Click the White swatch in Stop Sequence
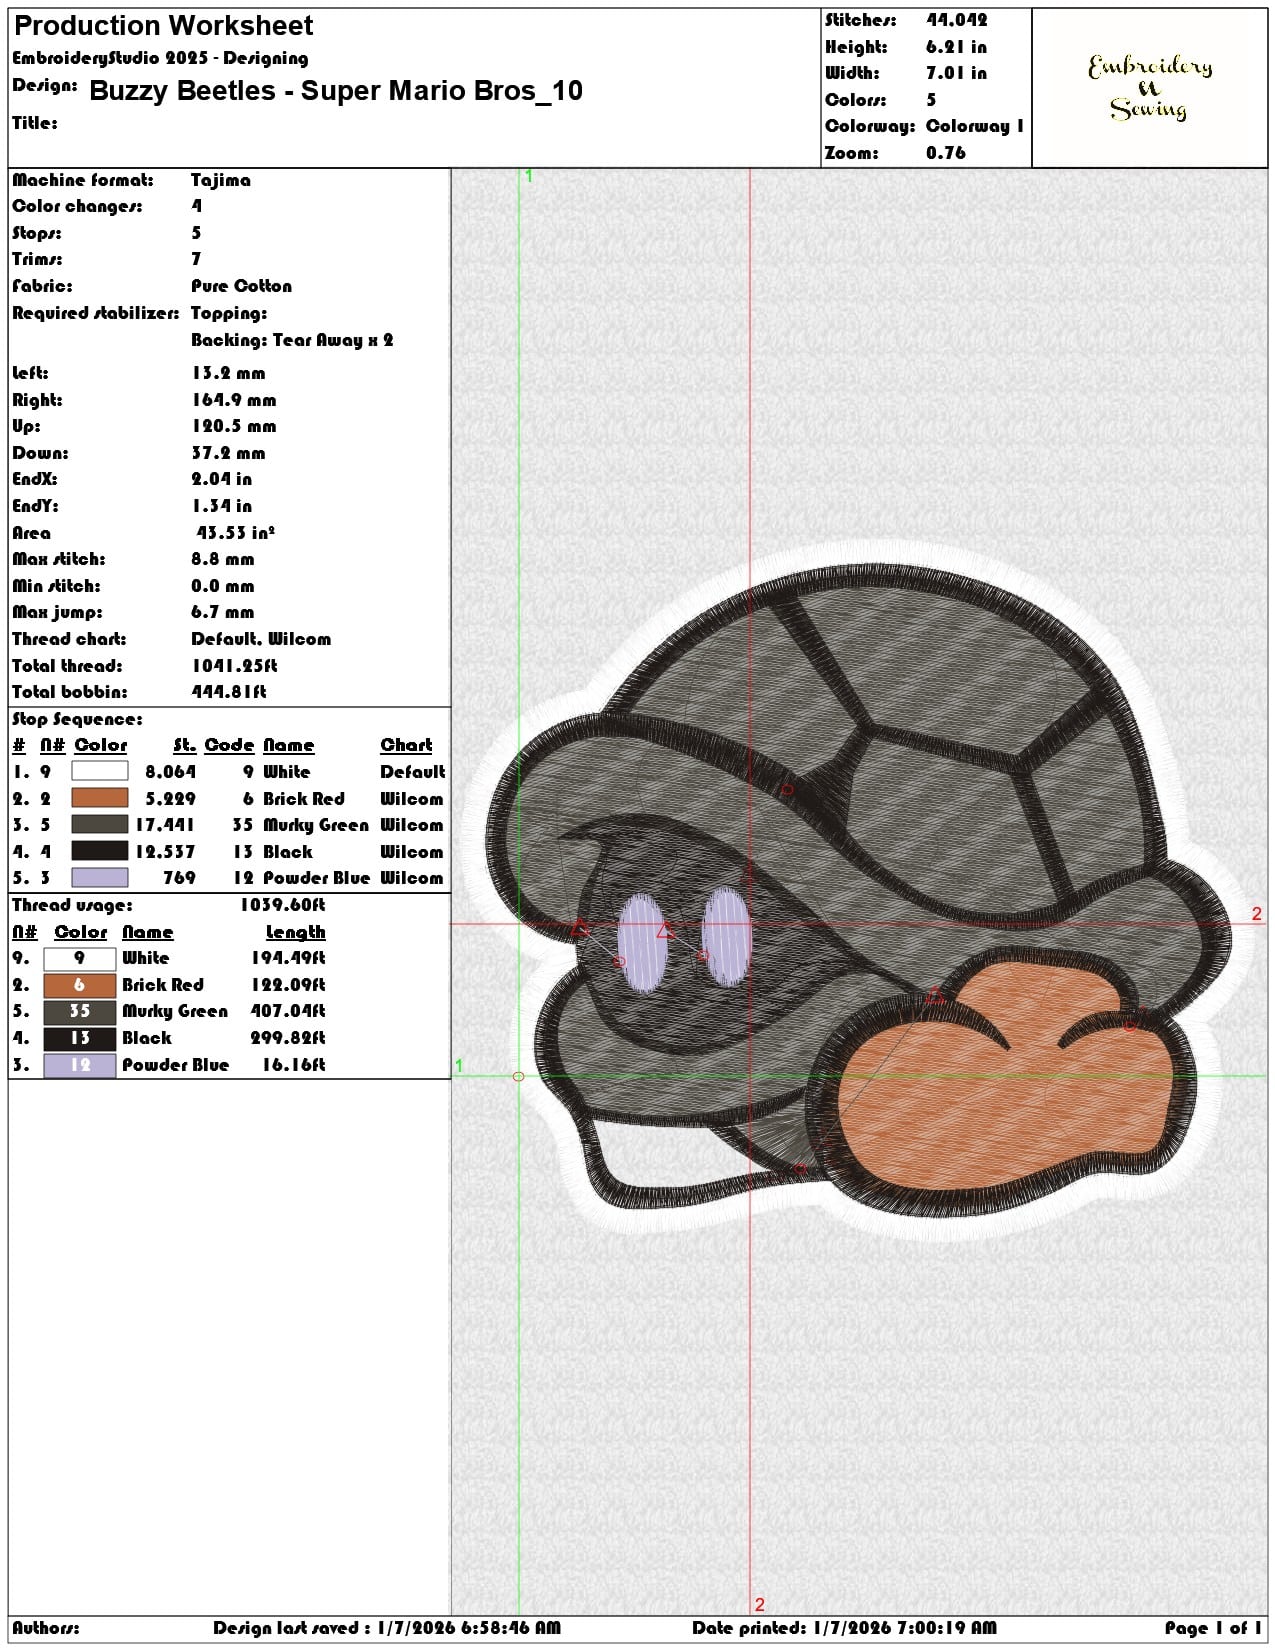 (99, 771)
